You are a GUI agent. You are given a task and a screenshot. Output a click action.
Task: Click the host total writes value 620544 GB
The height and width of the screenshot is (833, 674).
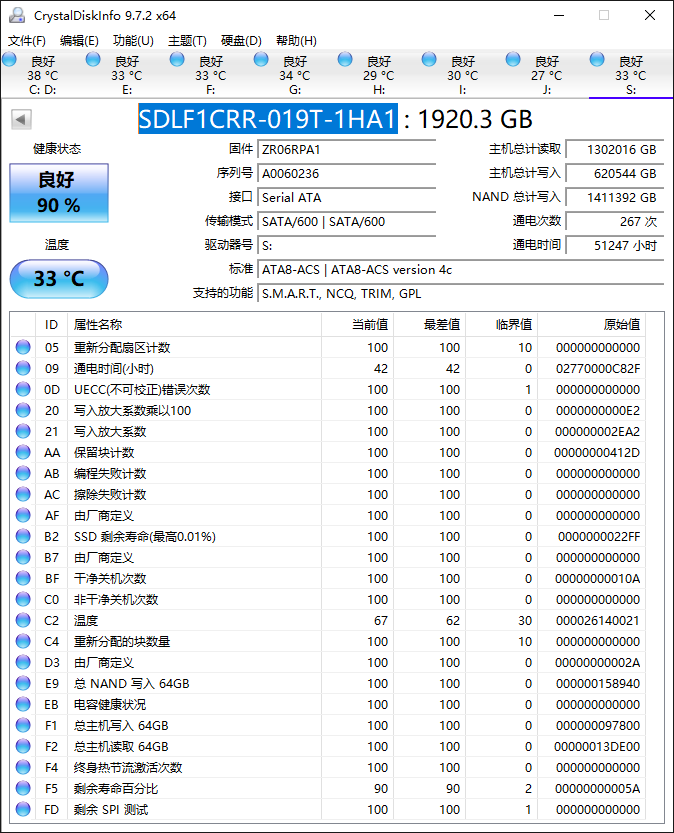615,174
